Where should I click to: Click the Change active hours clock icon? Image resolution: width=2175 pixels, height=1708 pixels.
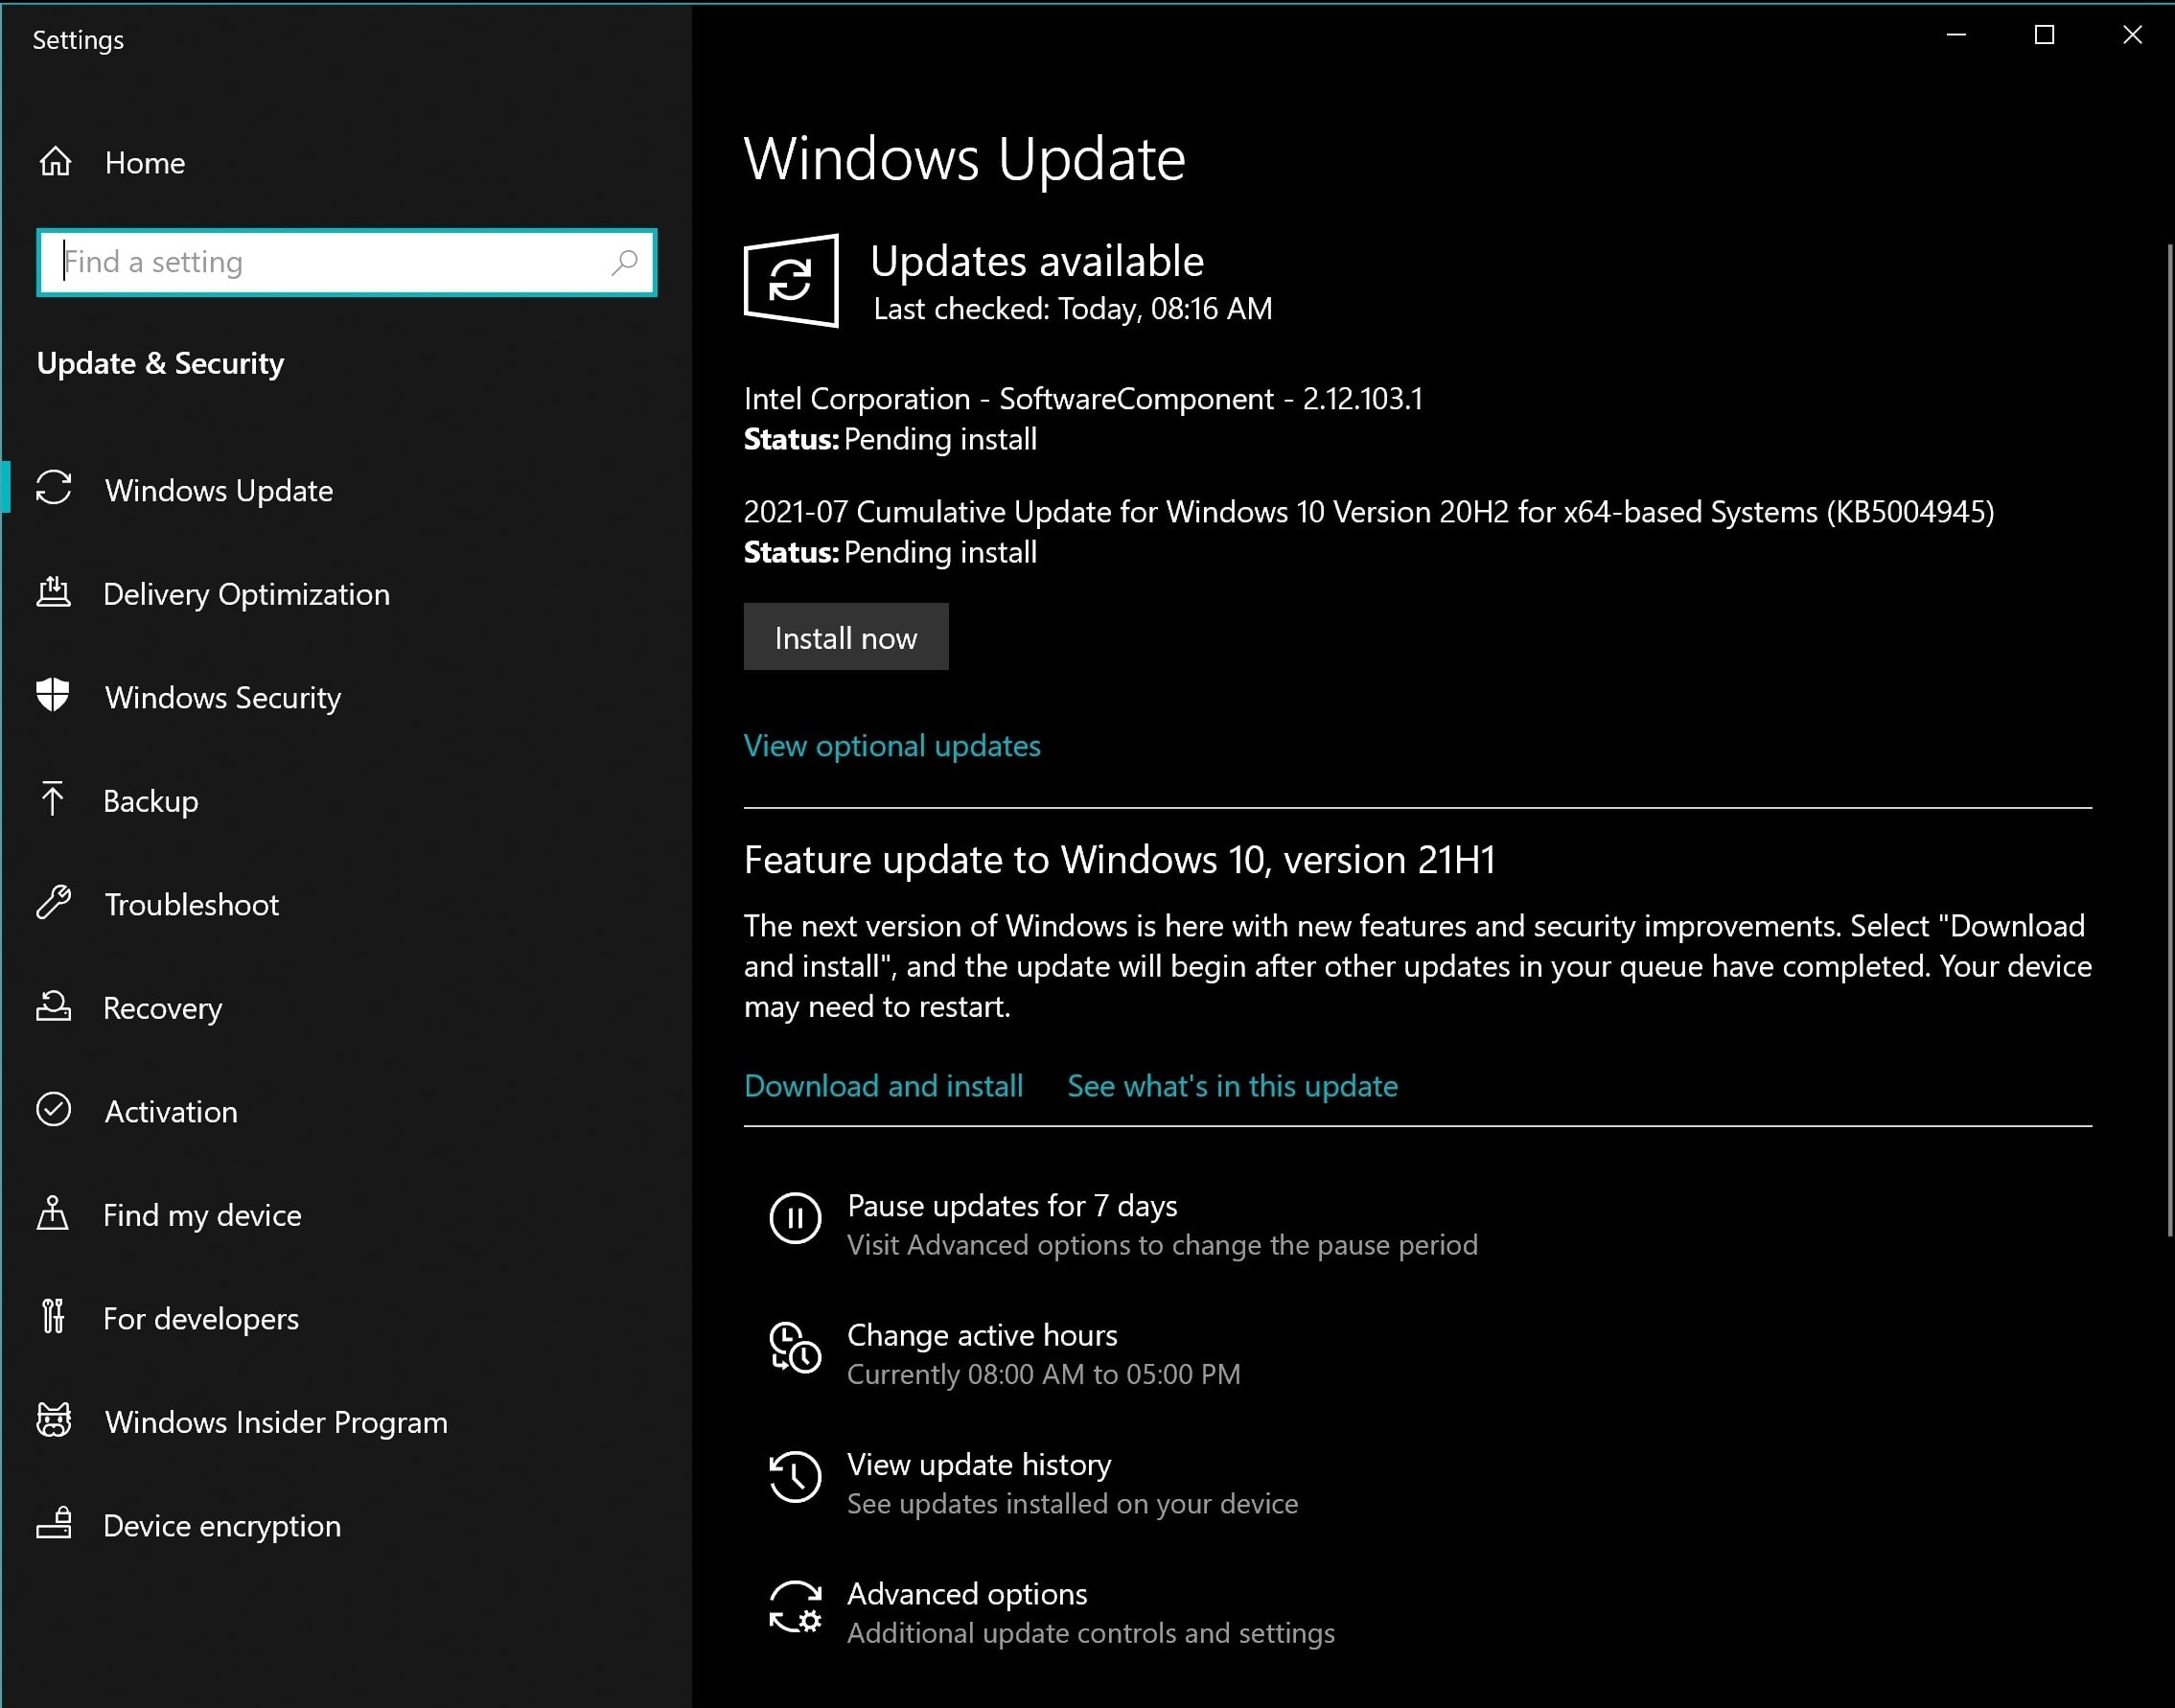794,1348
